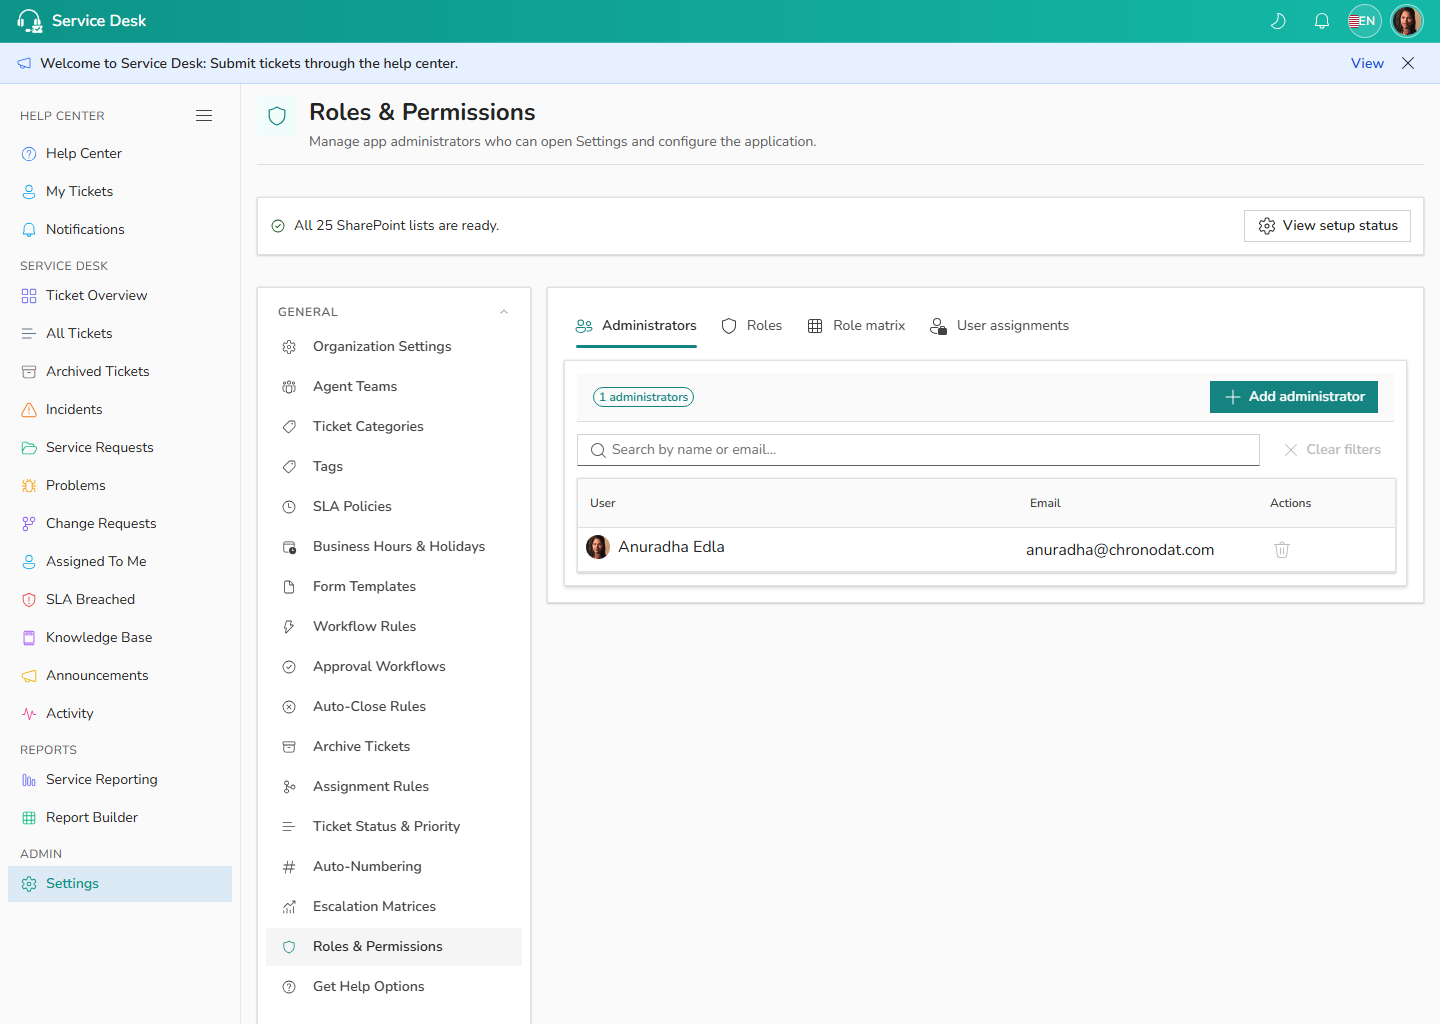Open Ticket Status & Priority settings
The image size is (1440, 1024).
coord(394,826)
